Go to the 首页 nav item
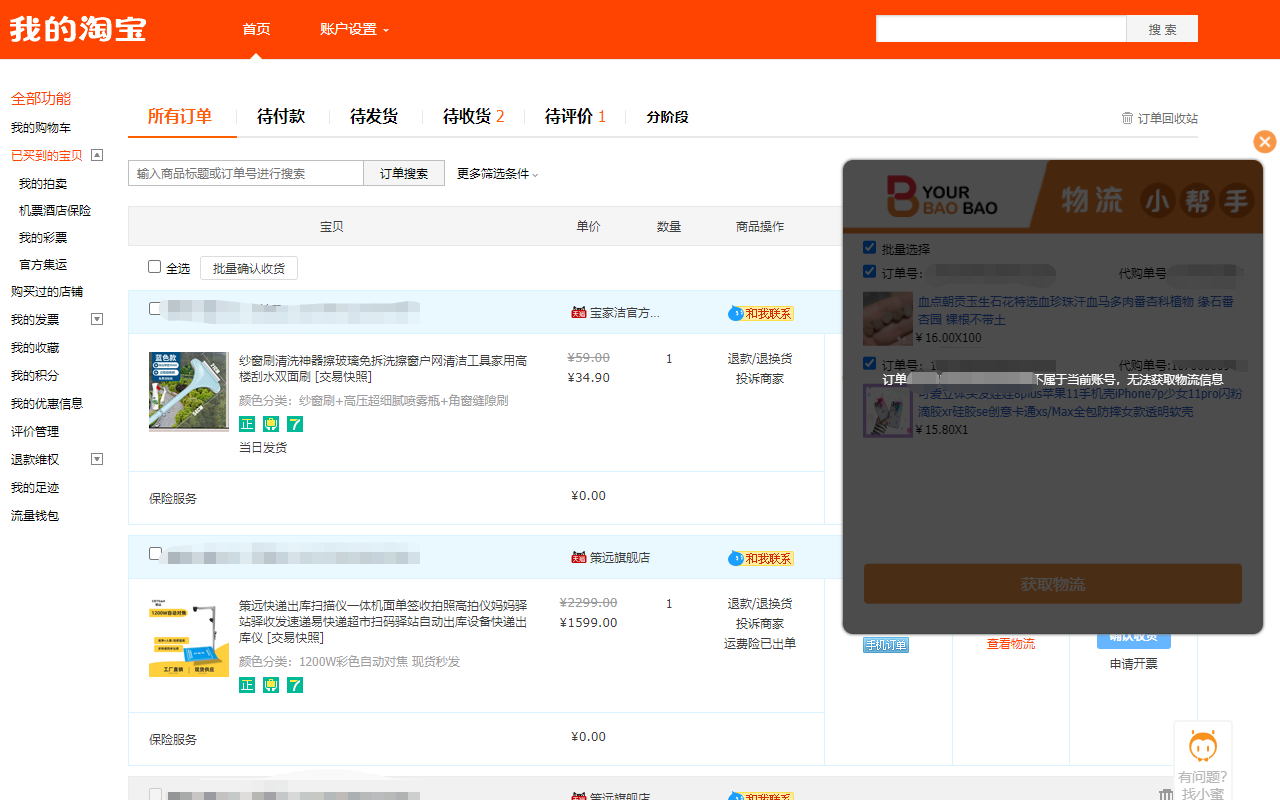 (x=256, y=29)
